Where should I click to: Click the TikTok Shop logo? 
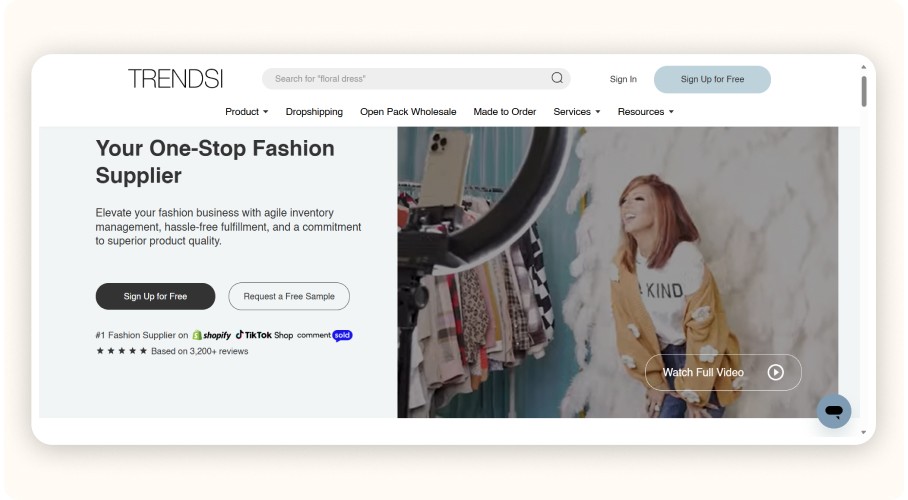coord(264,335)
